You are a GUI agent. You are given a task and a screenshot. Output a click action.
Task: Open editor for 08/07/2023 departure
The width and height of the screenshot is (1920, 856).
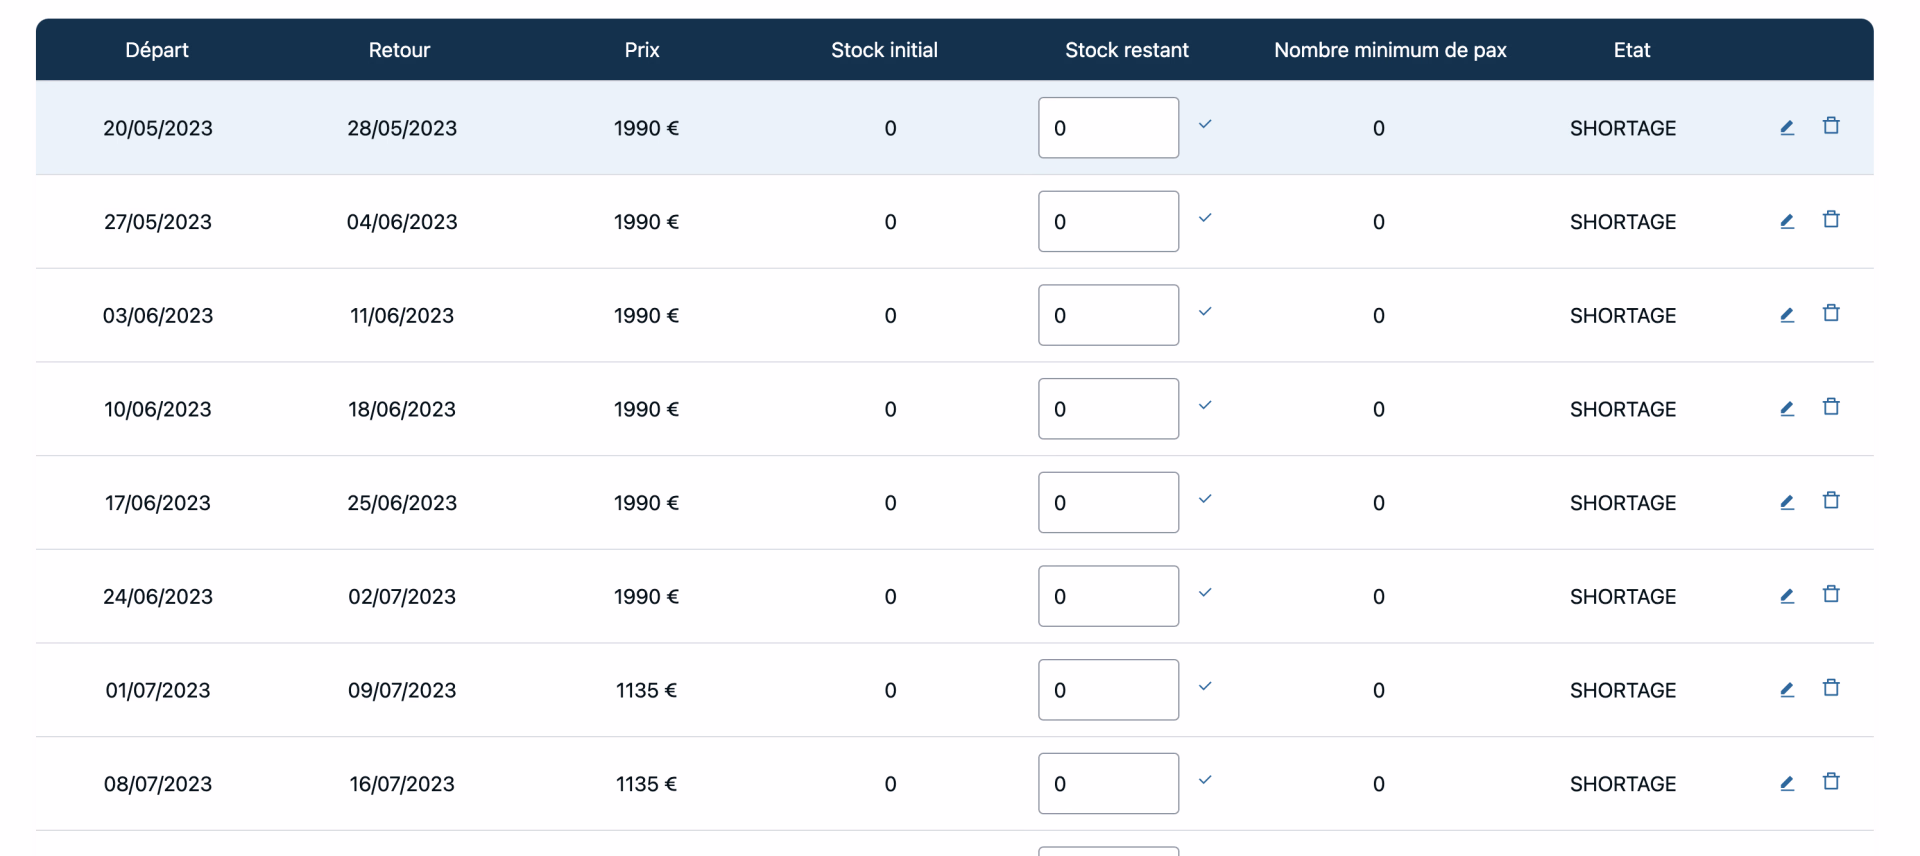[x=1787, y=783]
